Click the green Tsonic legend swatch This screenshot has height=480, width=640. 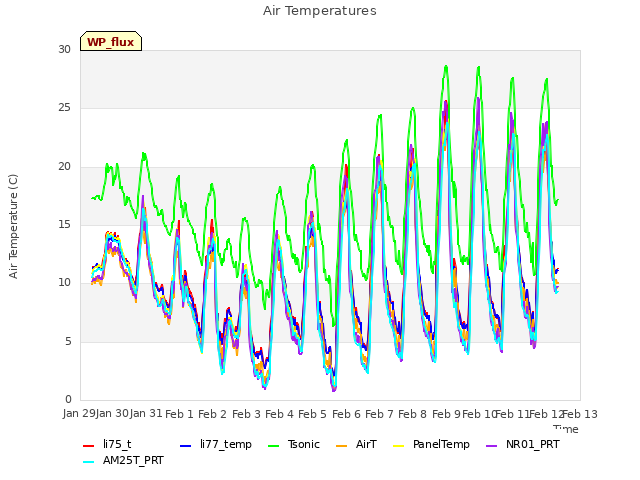[x=274, y=445]
